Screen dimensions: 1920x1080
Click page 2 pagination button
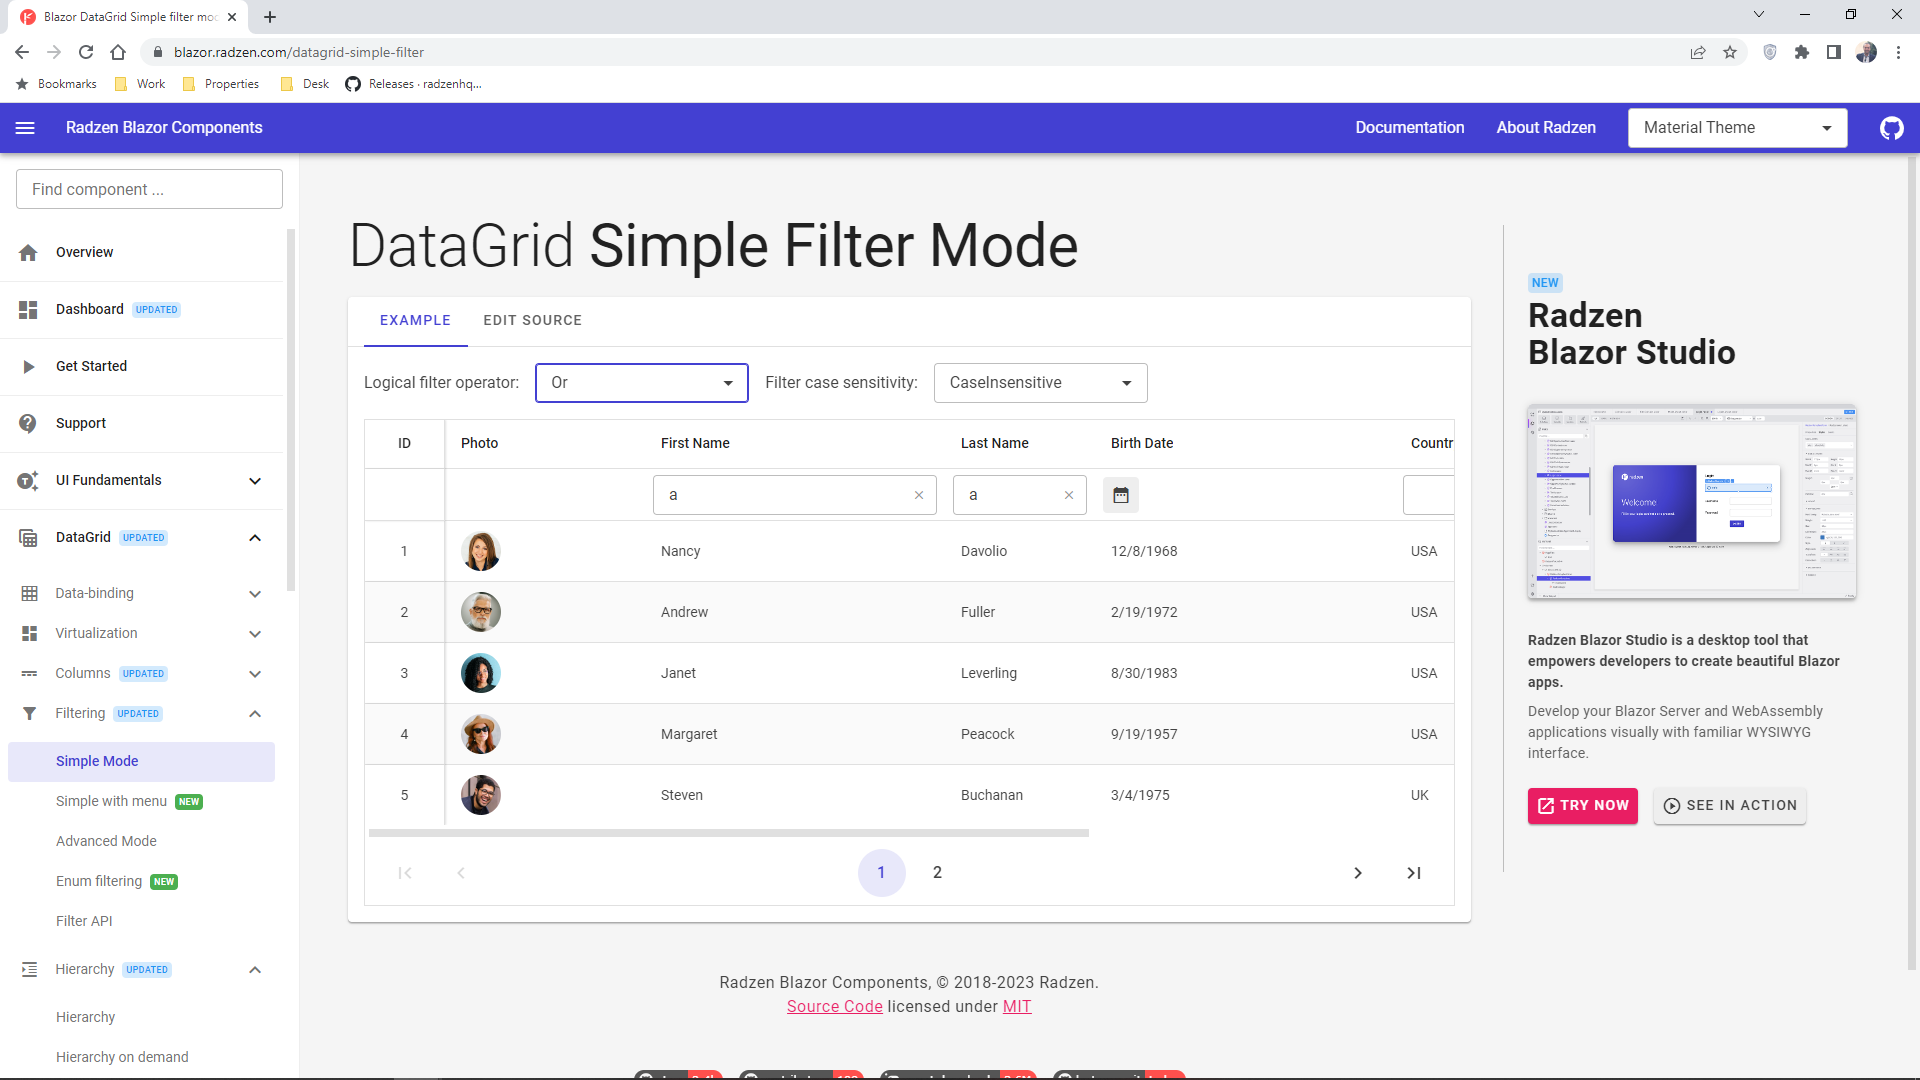pyautogui.click(x=938, y=872)
